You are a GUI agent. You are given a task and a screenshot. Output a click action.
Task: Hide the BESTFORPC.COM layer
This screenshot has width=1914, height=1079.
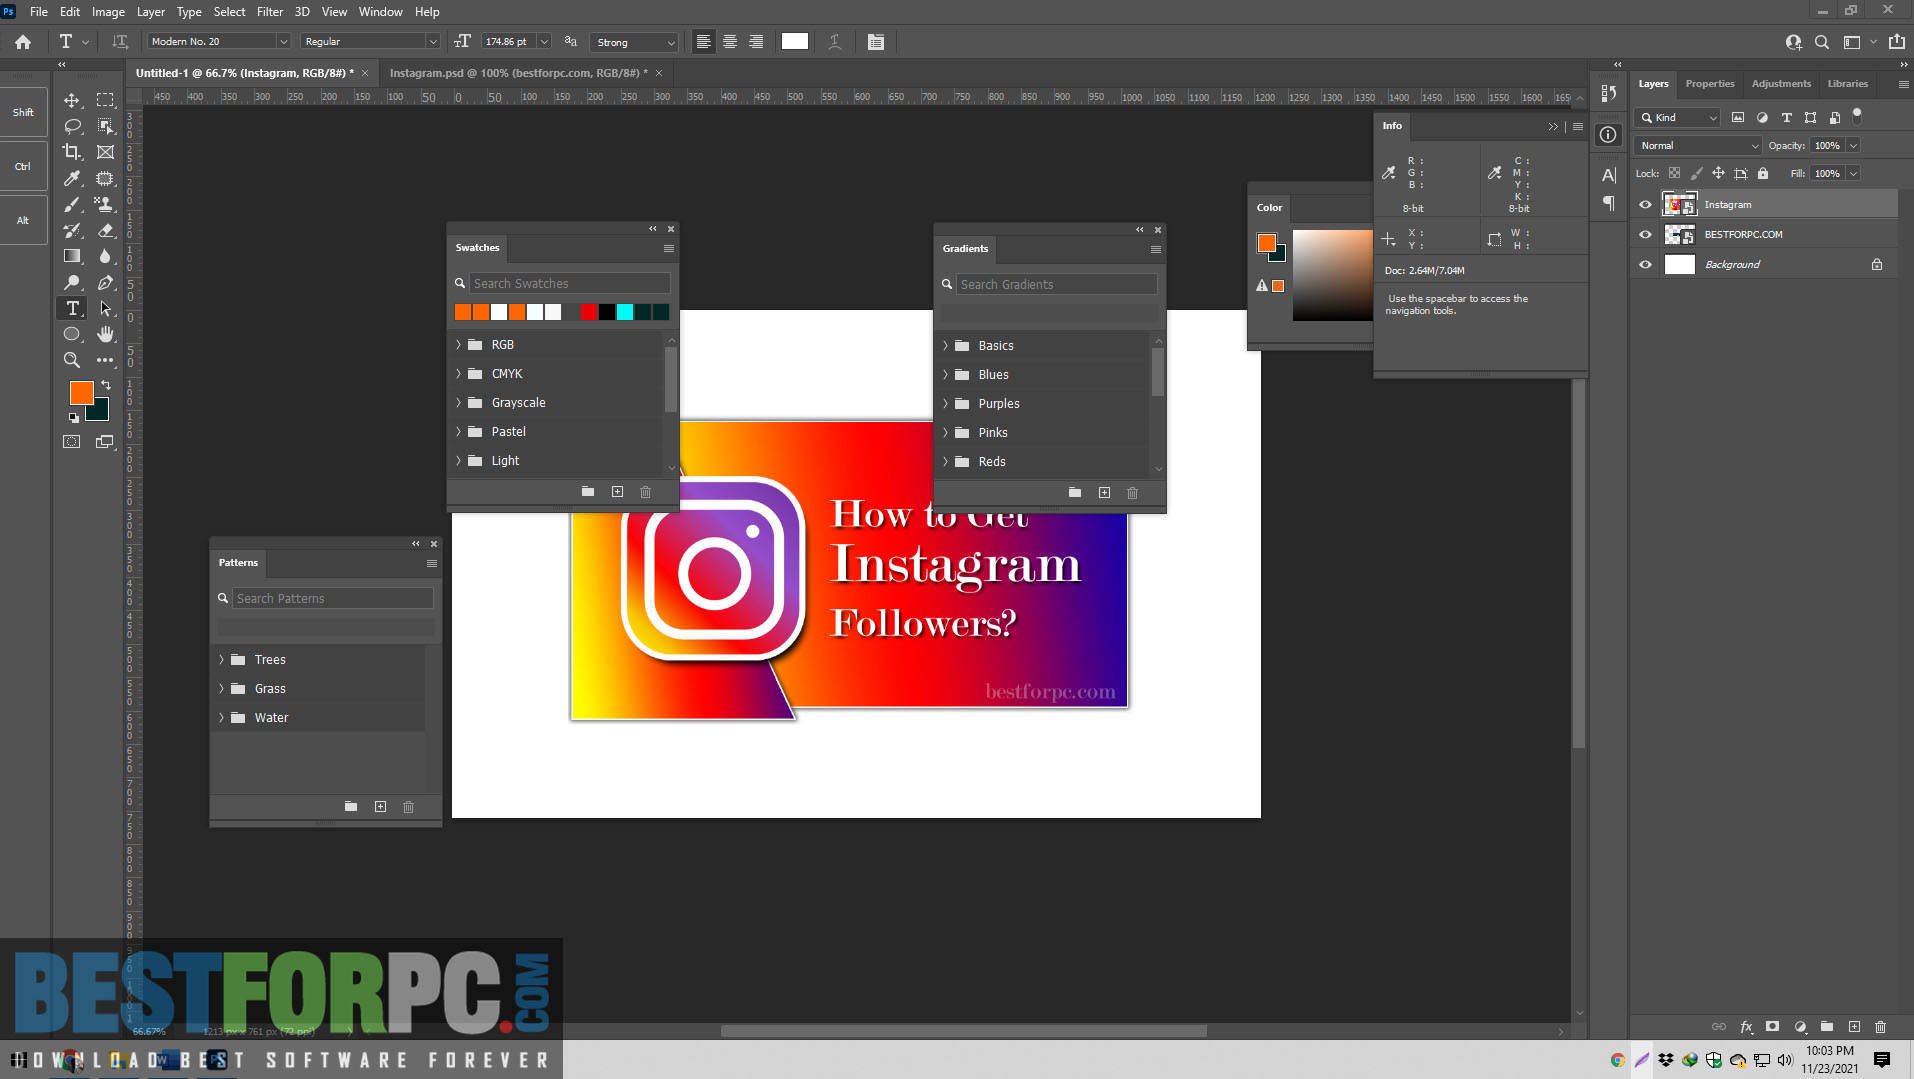click(x=1645, y=234)
